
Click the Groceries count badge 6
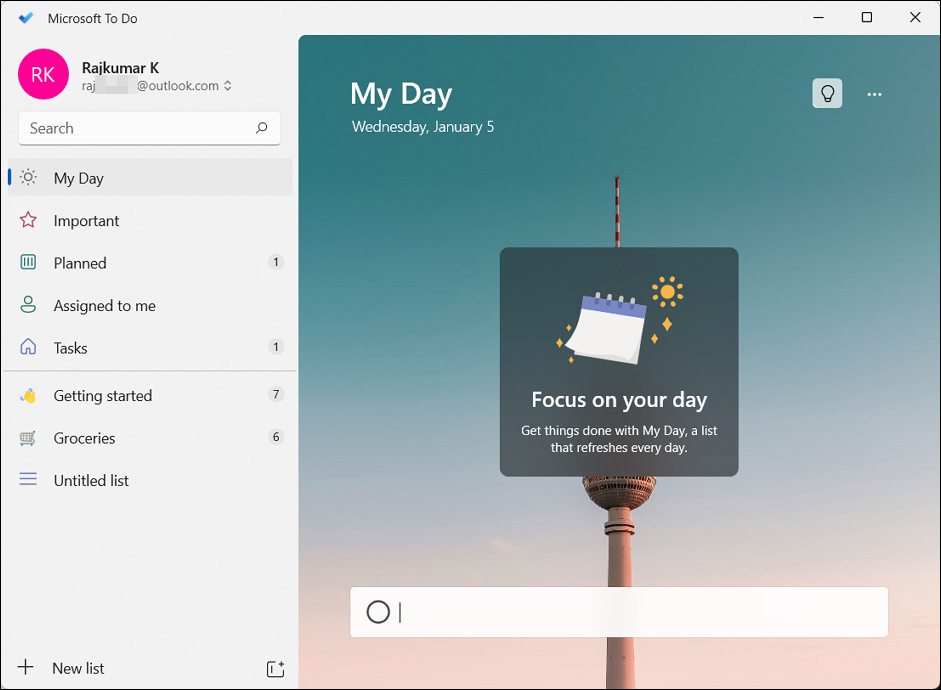click(275, 437)
